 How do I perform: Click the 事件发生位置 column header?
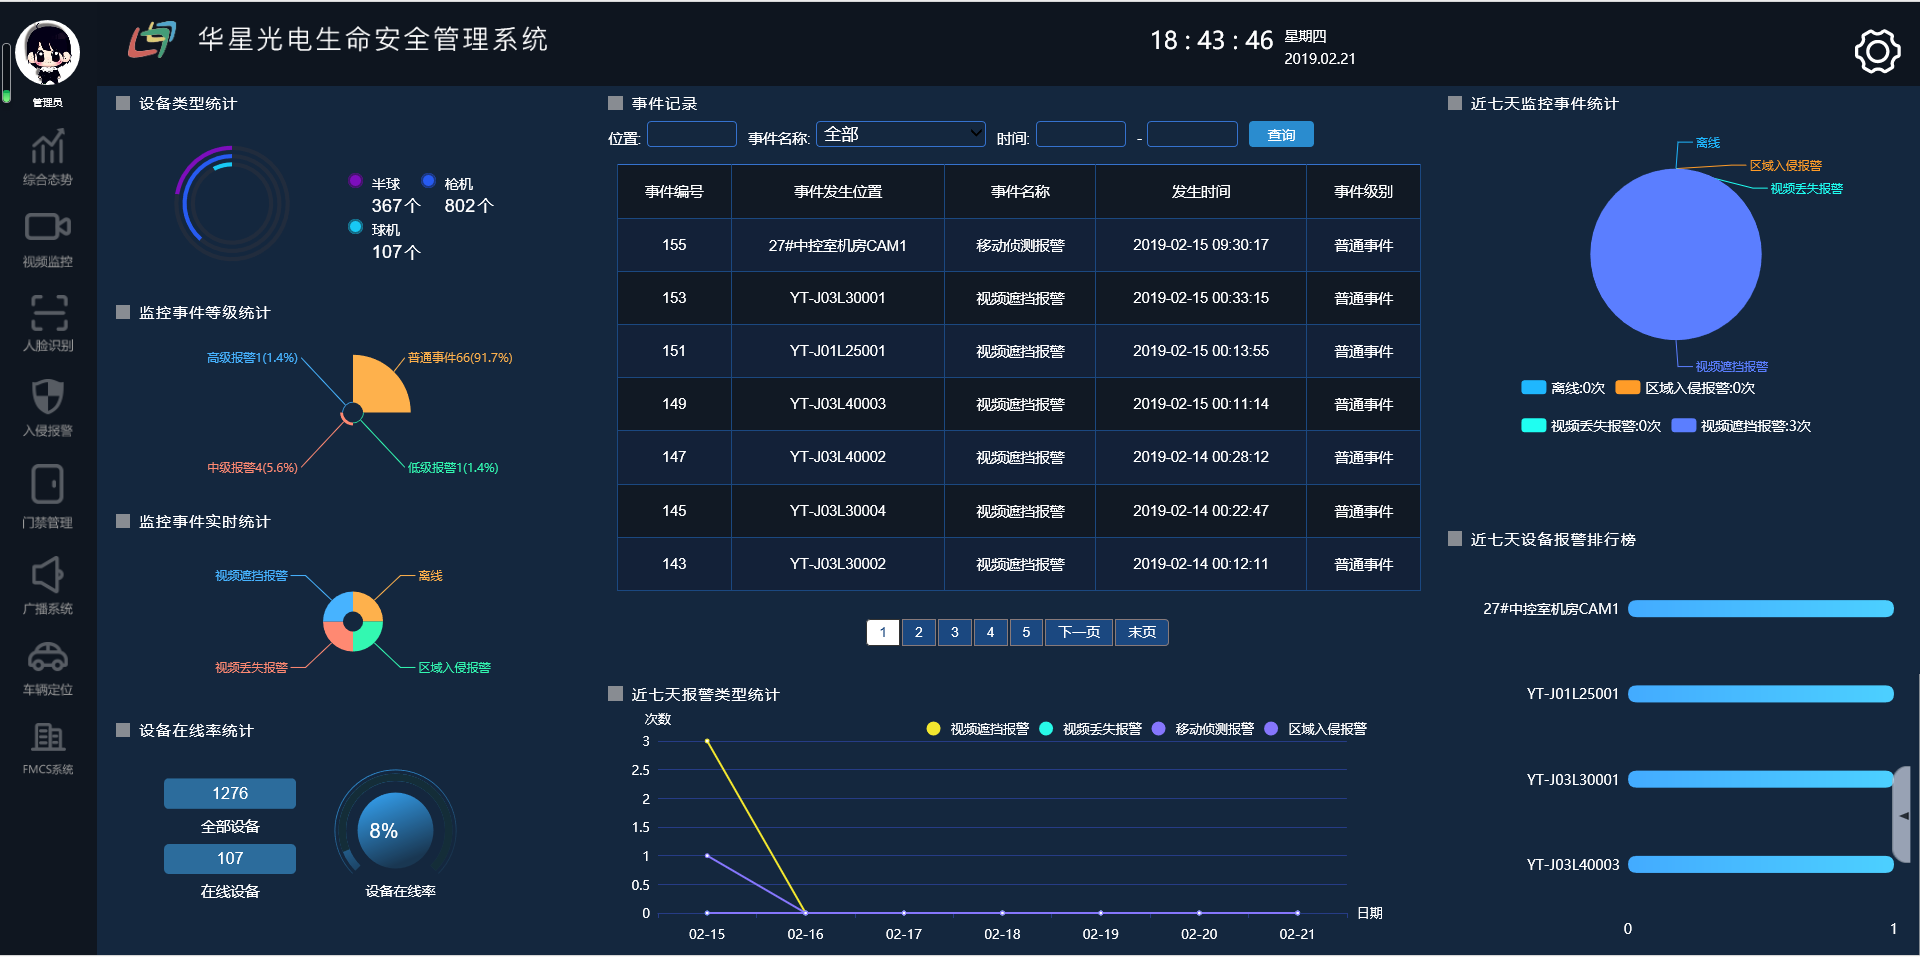[838, 192]
